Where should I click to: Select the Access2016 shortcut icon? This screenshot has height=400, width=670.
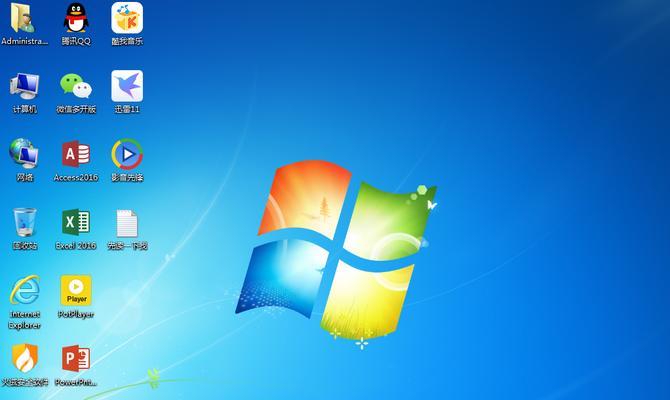(76, 154)
